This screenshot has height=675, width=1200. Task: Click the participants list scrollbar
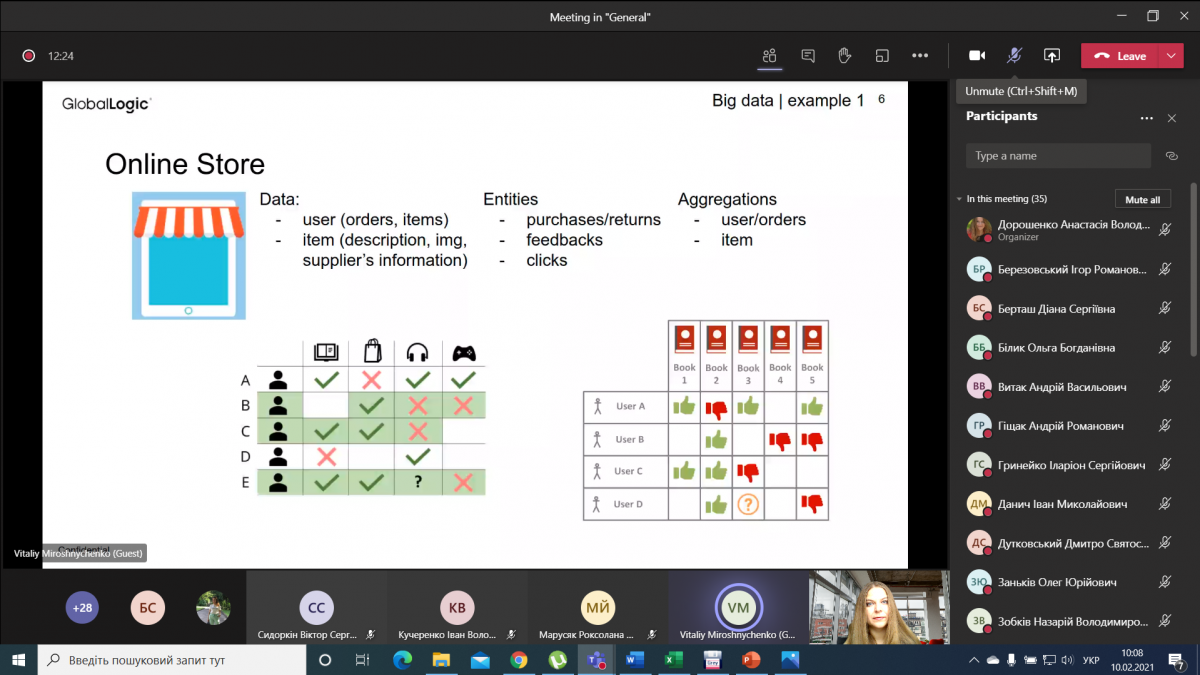pos(1193,270)
